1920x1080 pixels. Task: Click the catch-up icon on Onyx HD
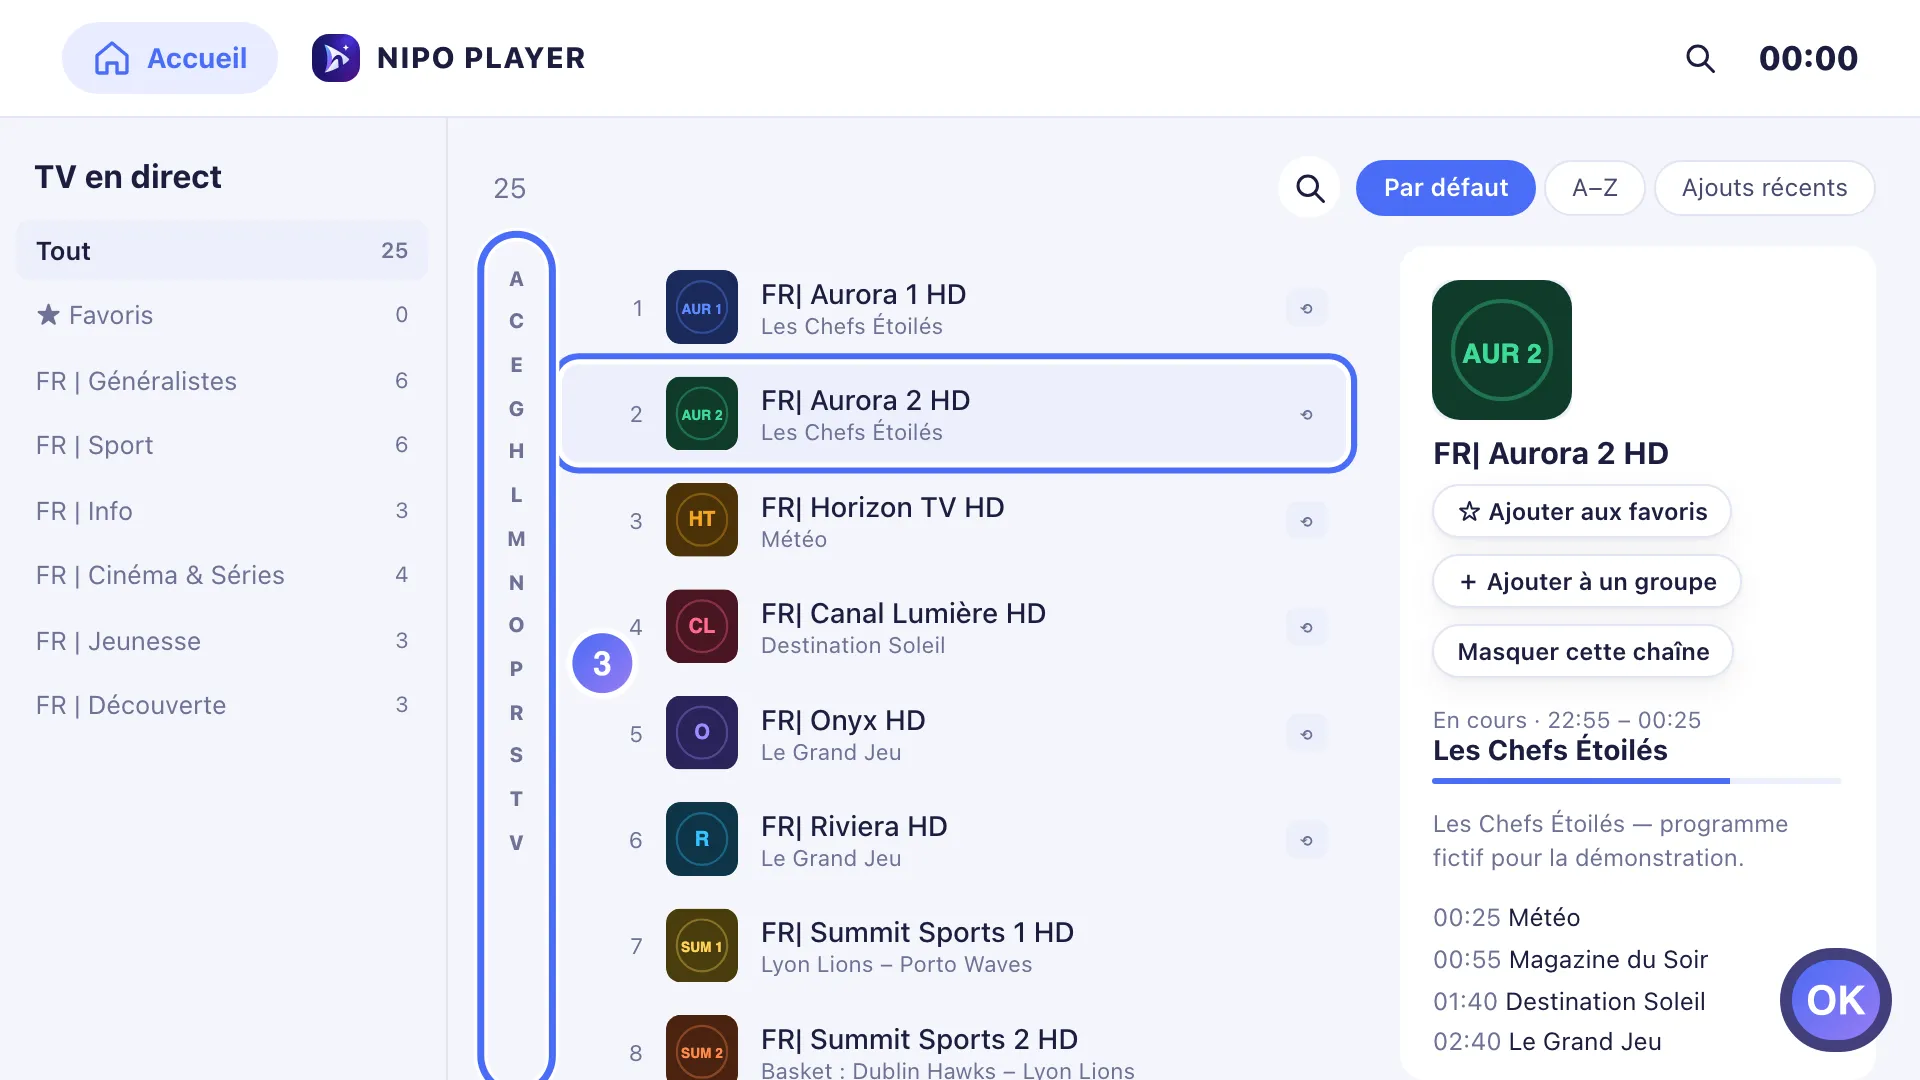click(x=1306, y=734)
